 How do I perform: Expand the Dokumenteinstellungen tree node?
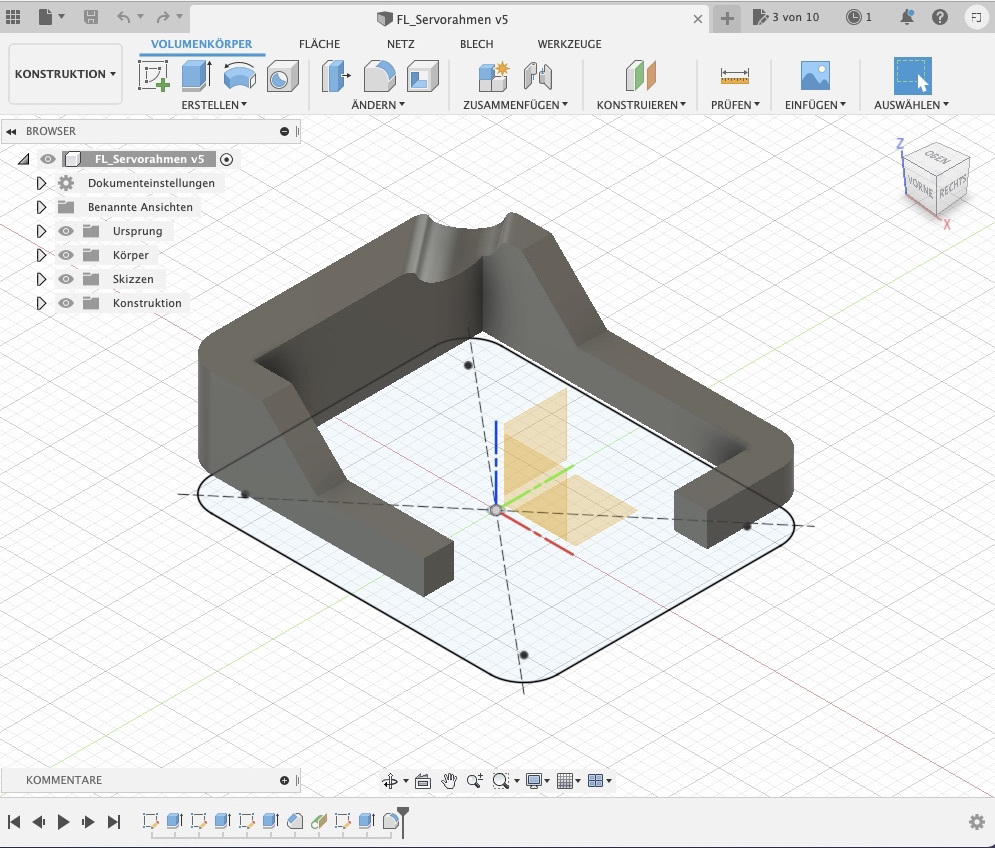point(41,183)
